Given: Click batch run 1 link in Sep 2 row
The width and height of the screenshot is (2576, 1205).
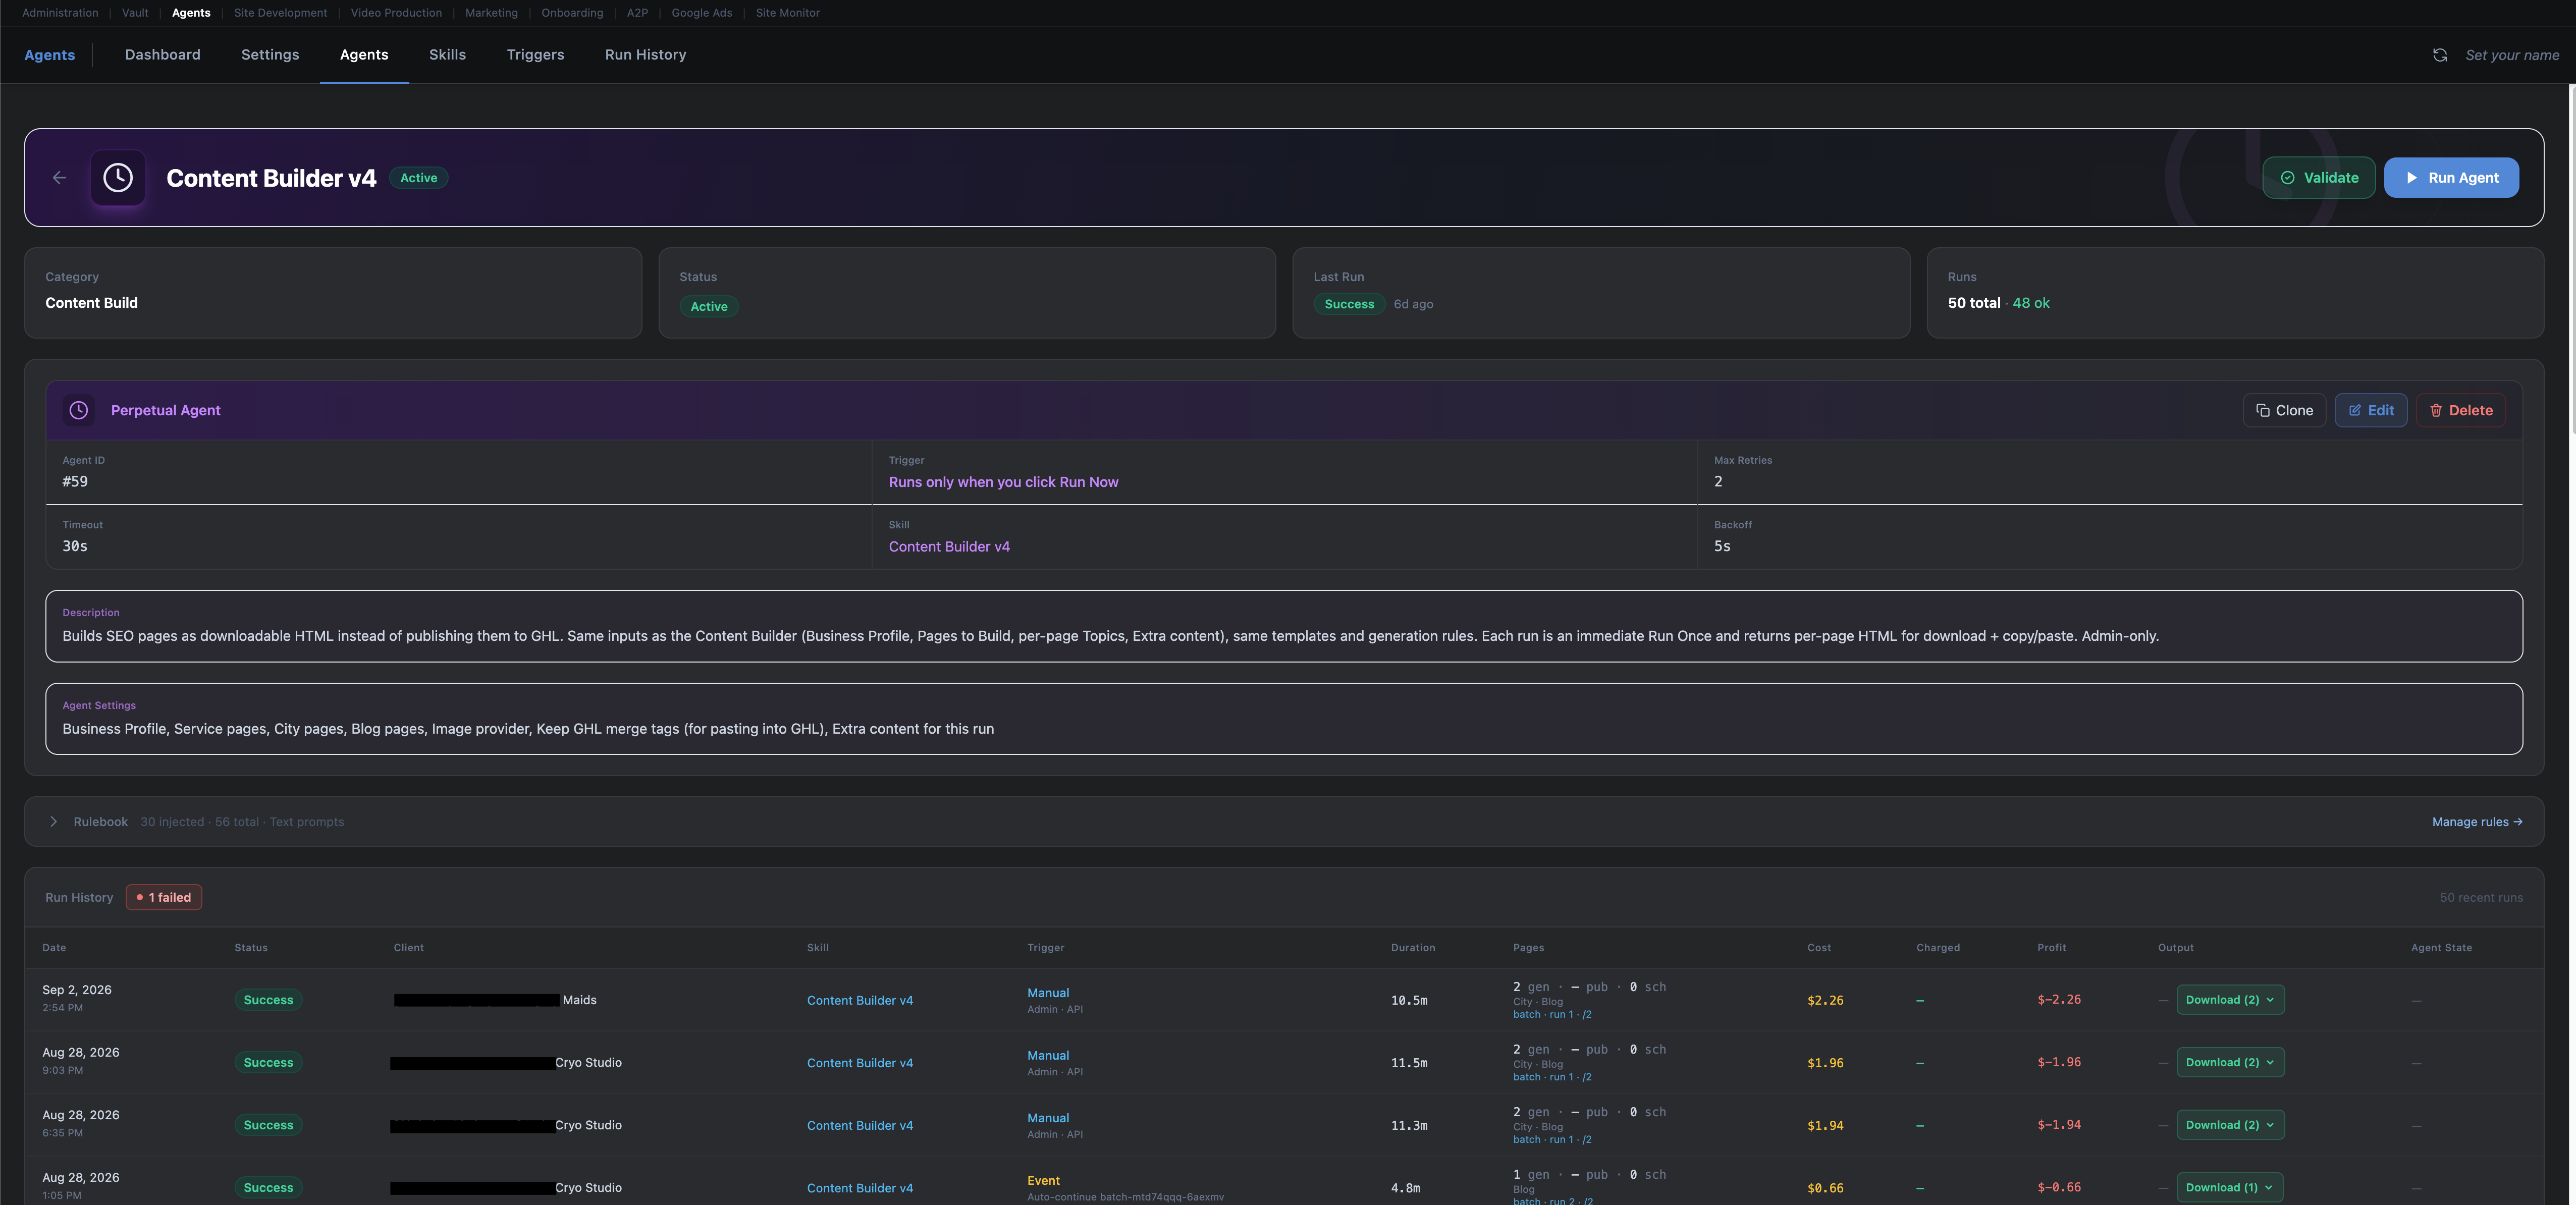Looking at the screenshot, I should coord(1552,1015).
